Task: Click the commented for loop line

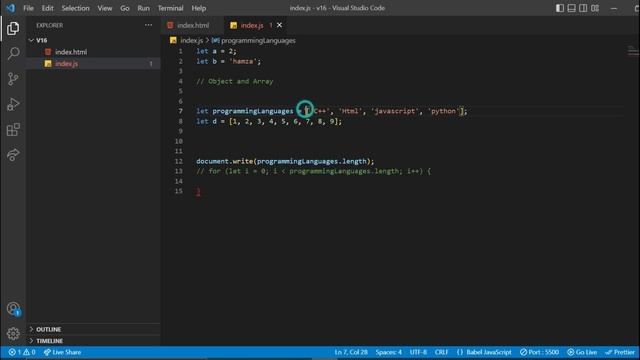Action: 313,171
